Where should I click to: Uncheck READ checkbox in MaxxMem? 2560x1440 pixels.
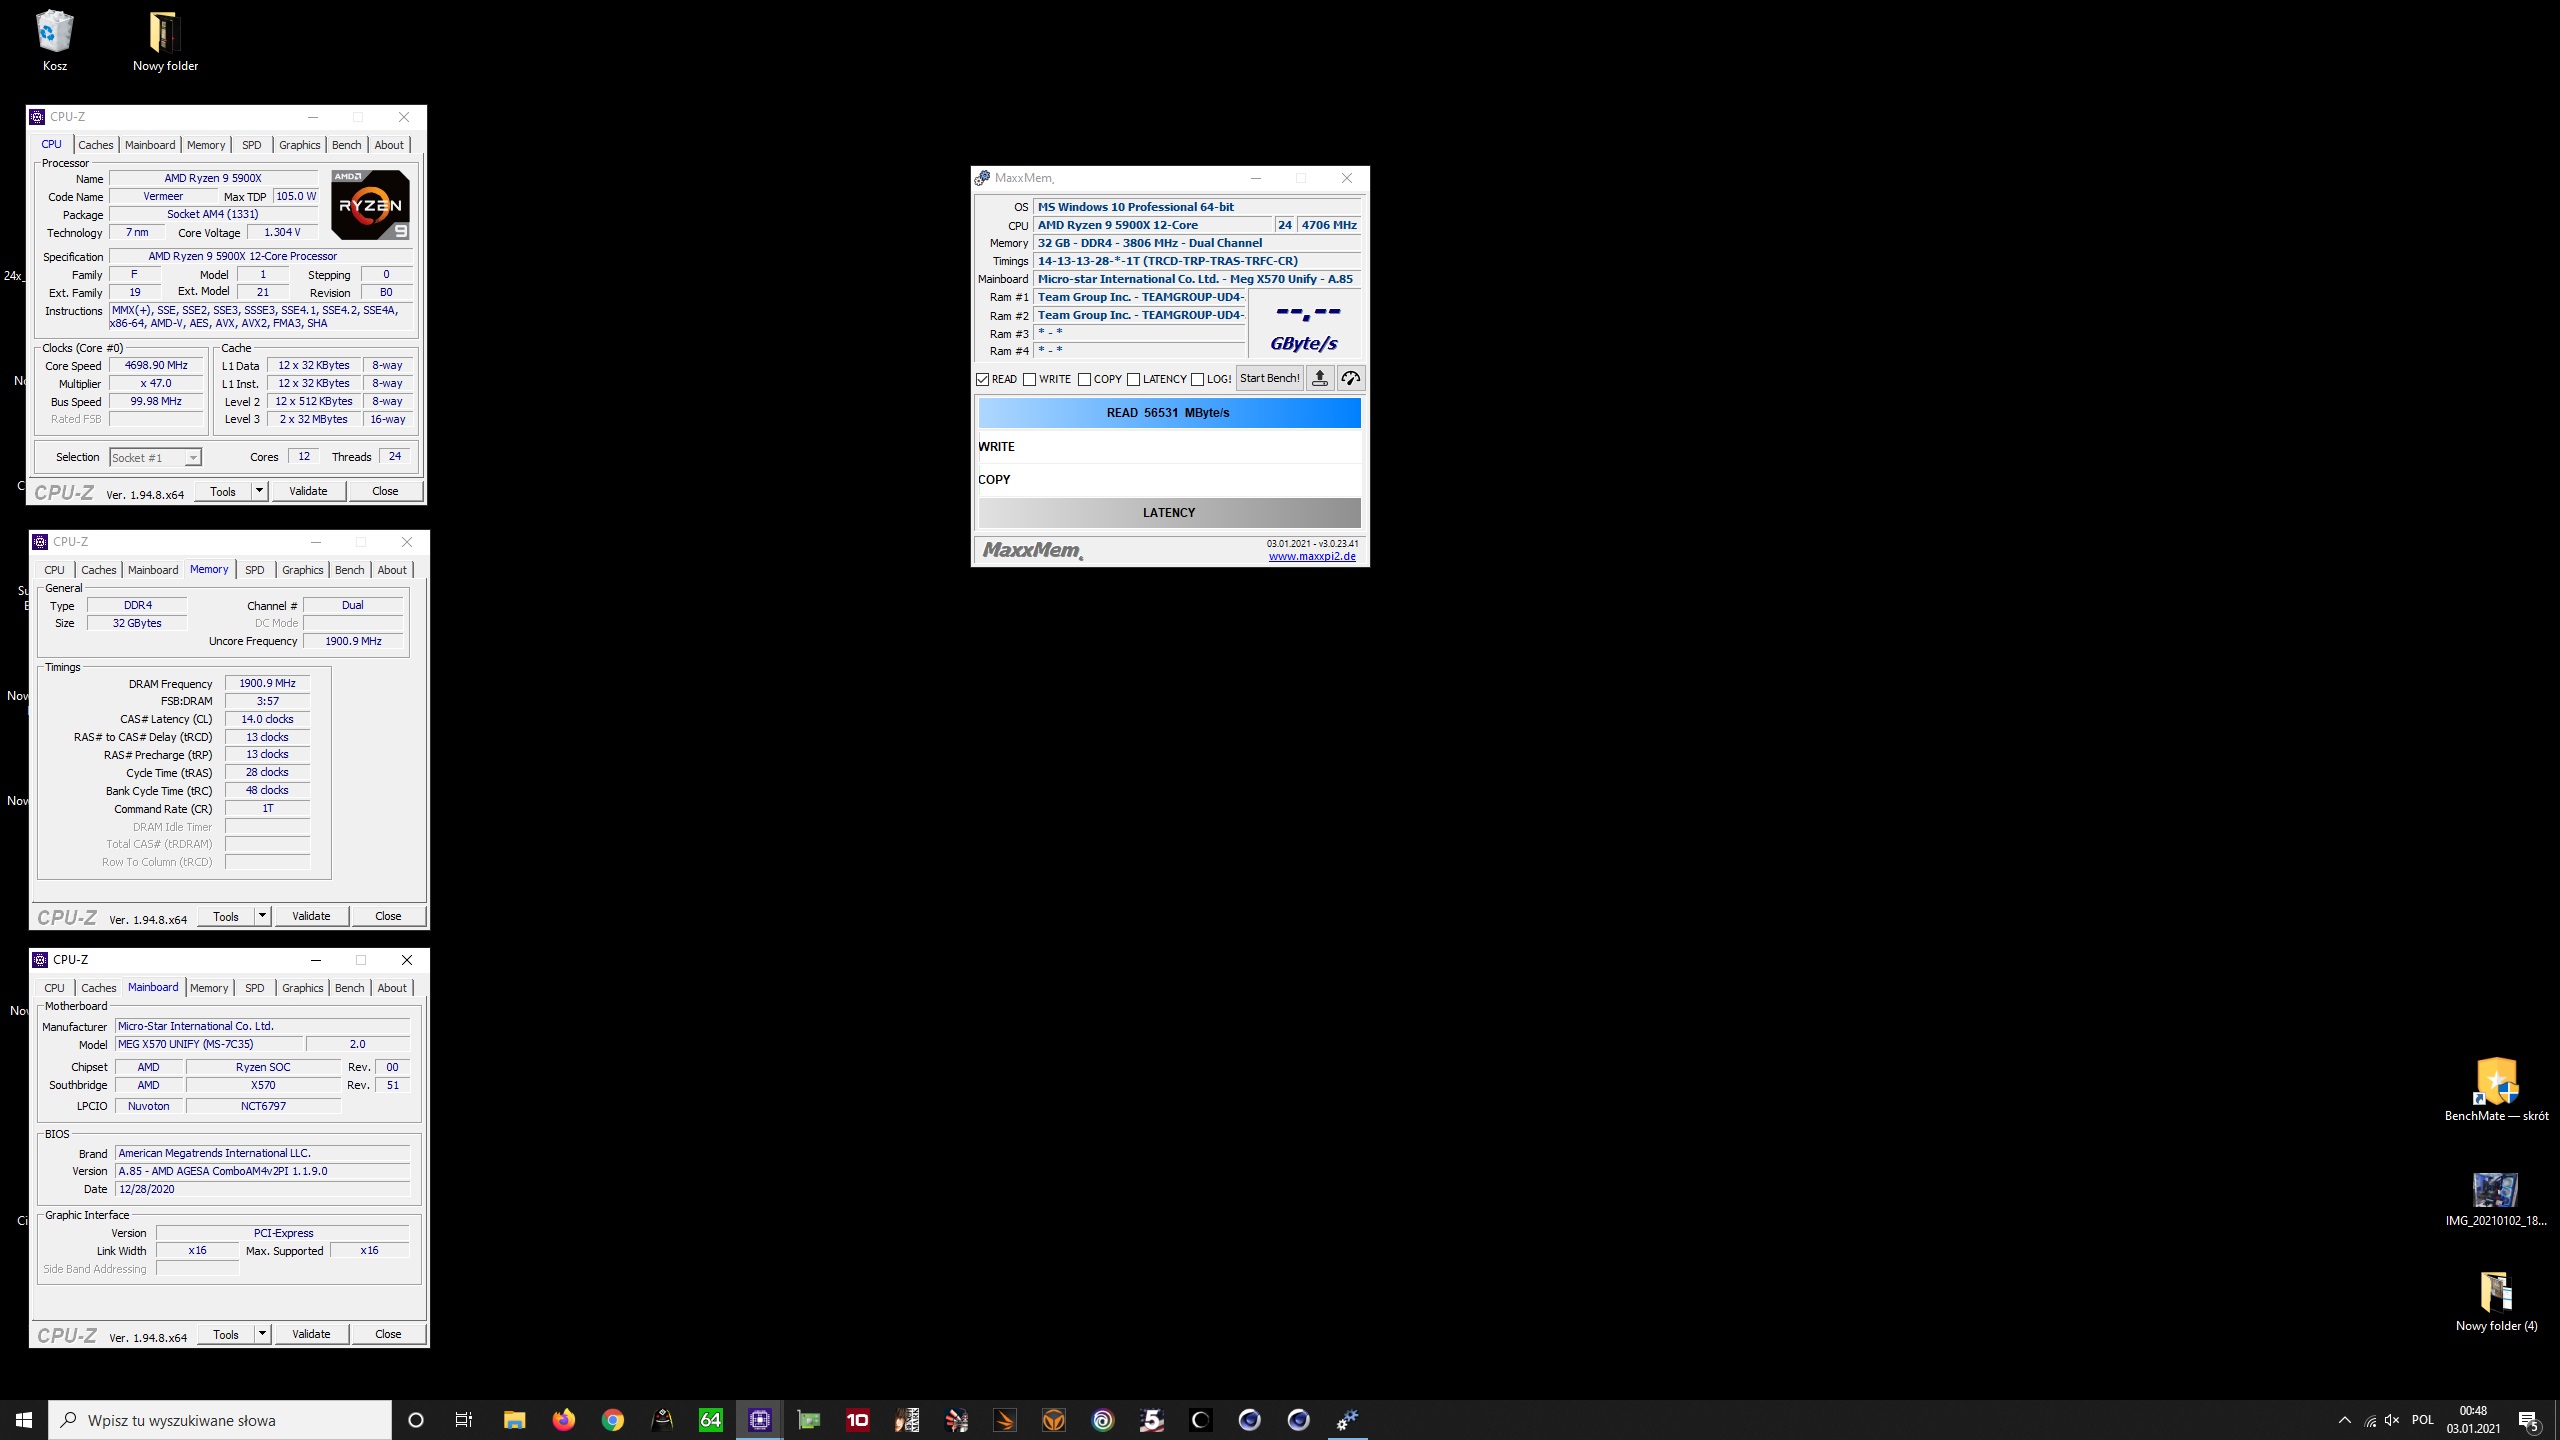click(x=982, y=379)
